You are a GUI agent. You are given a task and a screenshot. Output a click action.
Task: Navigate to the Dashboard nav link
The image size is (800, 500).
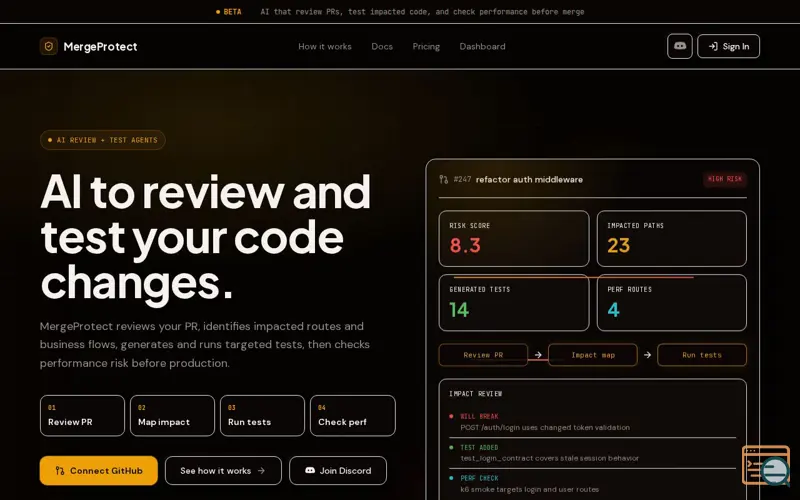[x=482, y=46]
